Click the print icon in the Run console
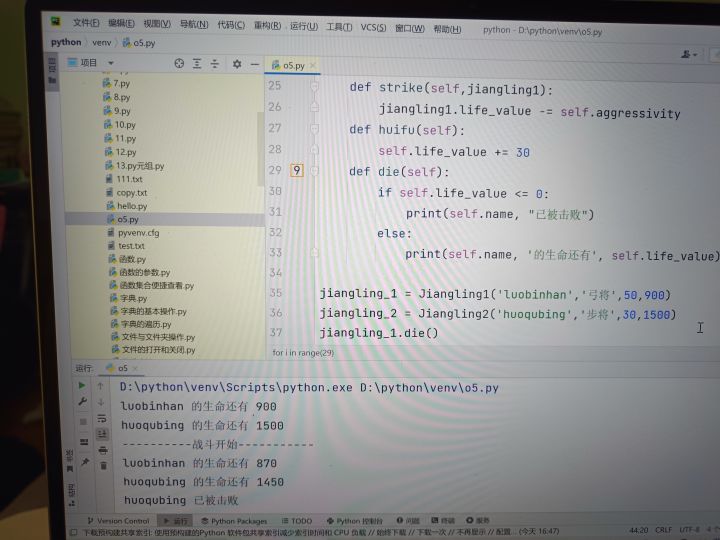 (102, 450)
